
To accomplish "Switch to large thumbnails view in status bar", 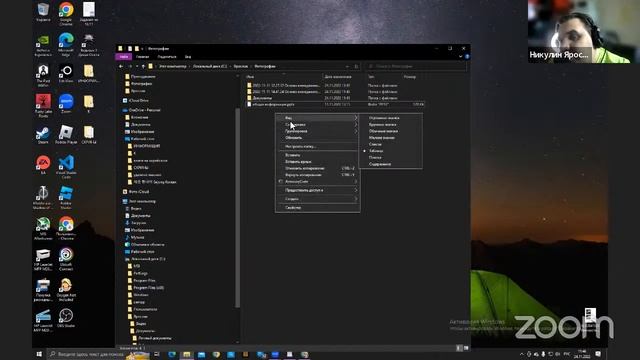I will tap(466, 348).
